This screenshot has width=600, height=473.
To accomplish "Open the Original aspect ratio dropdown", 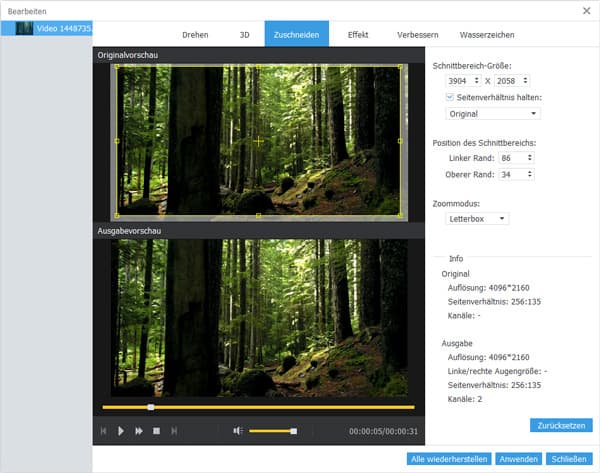I will 493,114.
